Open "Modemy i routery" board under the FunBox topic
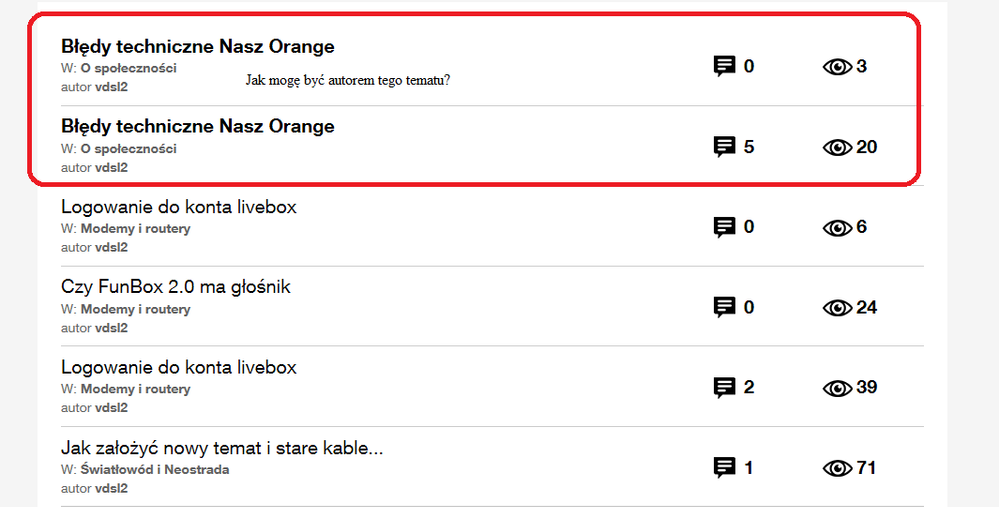Screen dimensions: 999x507 135,309
